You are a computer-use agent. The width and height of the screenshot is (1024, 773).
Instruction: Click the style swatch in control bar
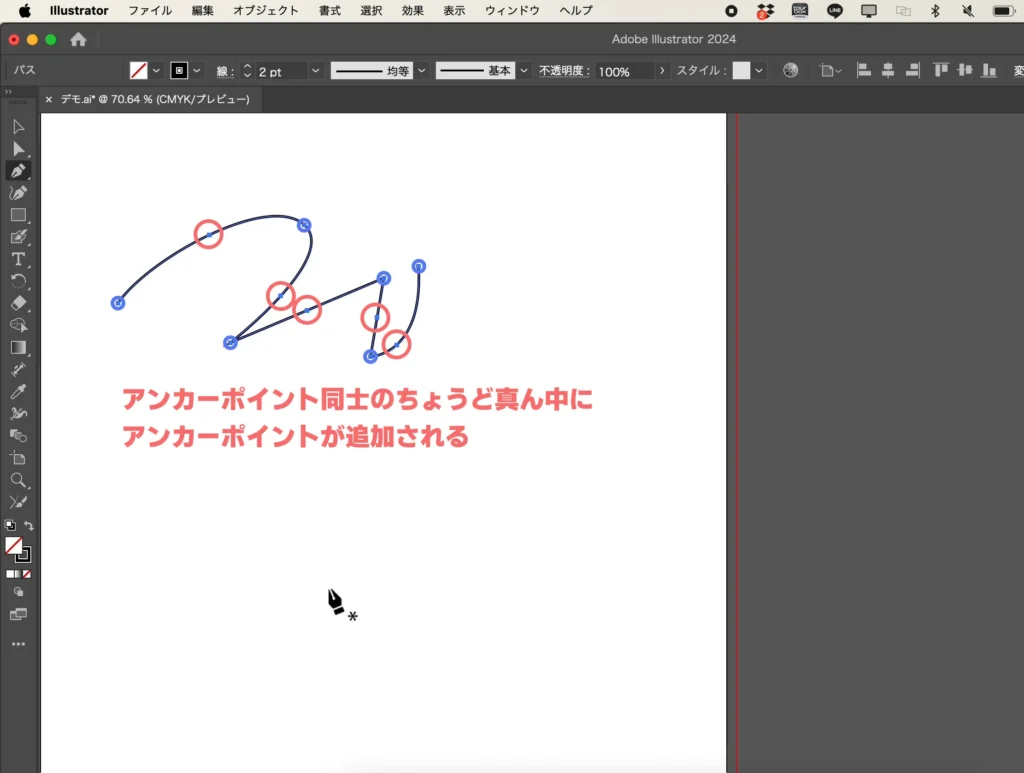click(741, 71)
